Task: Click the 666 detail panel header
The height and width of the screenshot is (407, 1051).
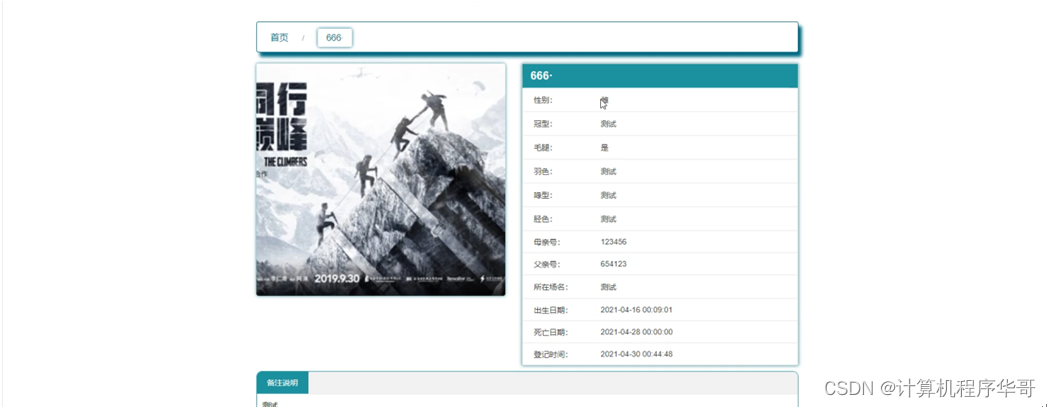Action: pos(660,76)
